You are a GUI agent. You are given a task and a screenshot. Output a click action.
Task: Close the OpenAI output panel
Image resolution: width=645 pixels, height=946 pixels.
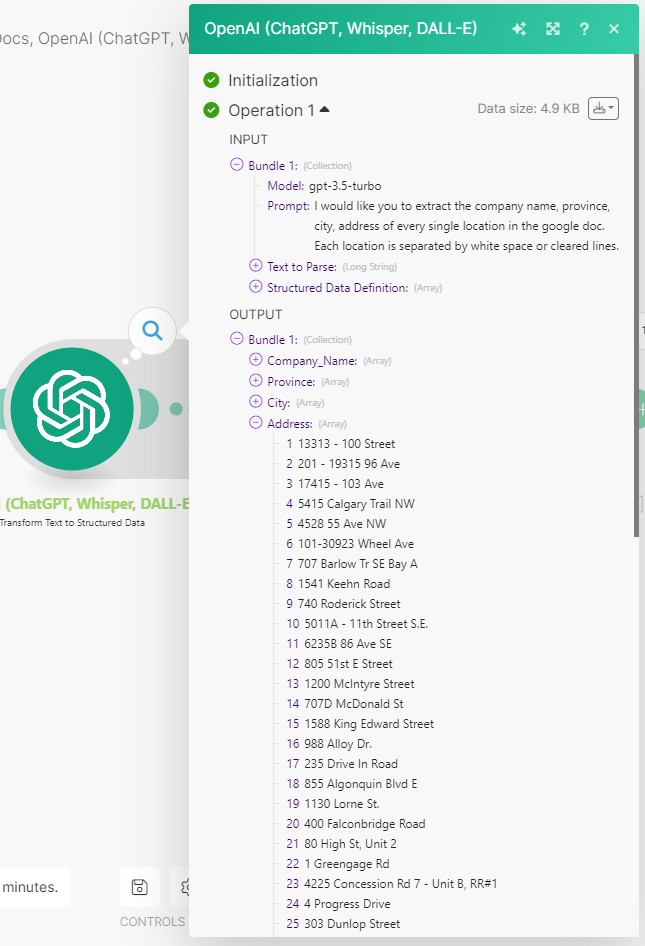(614, 28)
